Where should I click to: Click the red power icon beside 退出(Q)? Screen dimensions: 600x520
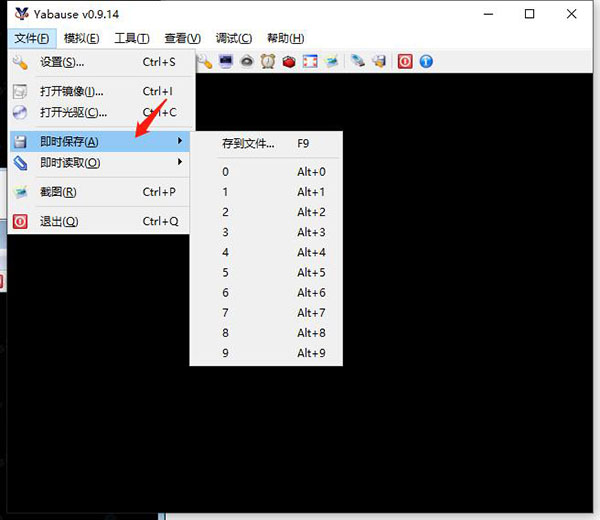click(x=20, y=221)
